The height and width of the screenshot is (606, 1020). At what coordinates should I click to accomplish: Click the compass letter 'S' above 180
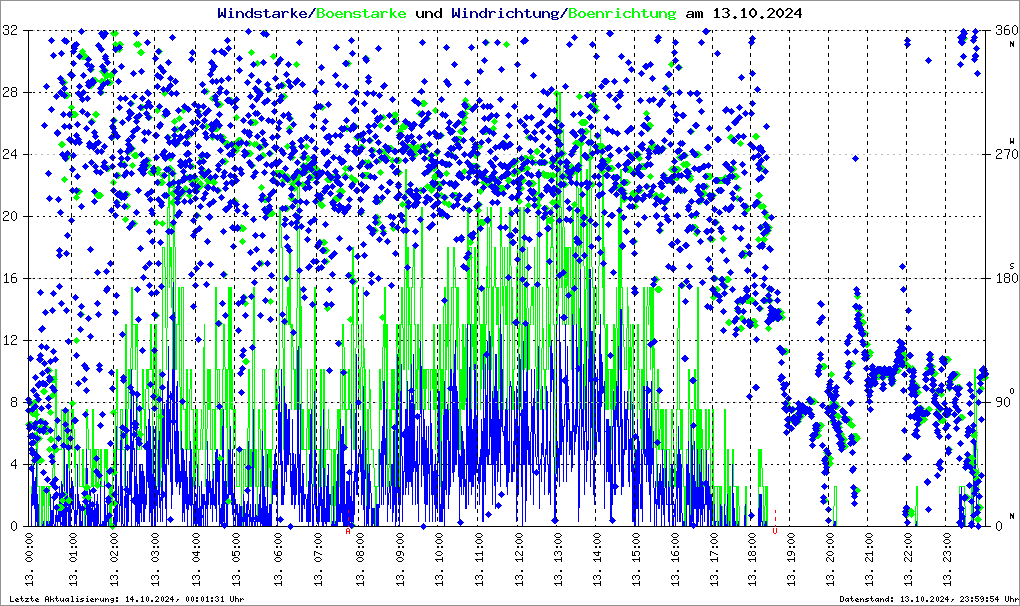1012,266
